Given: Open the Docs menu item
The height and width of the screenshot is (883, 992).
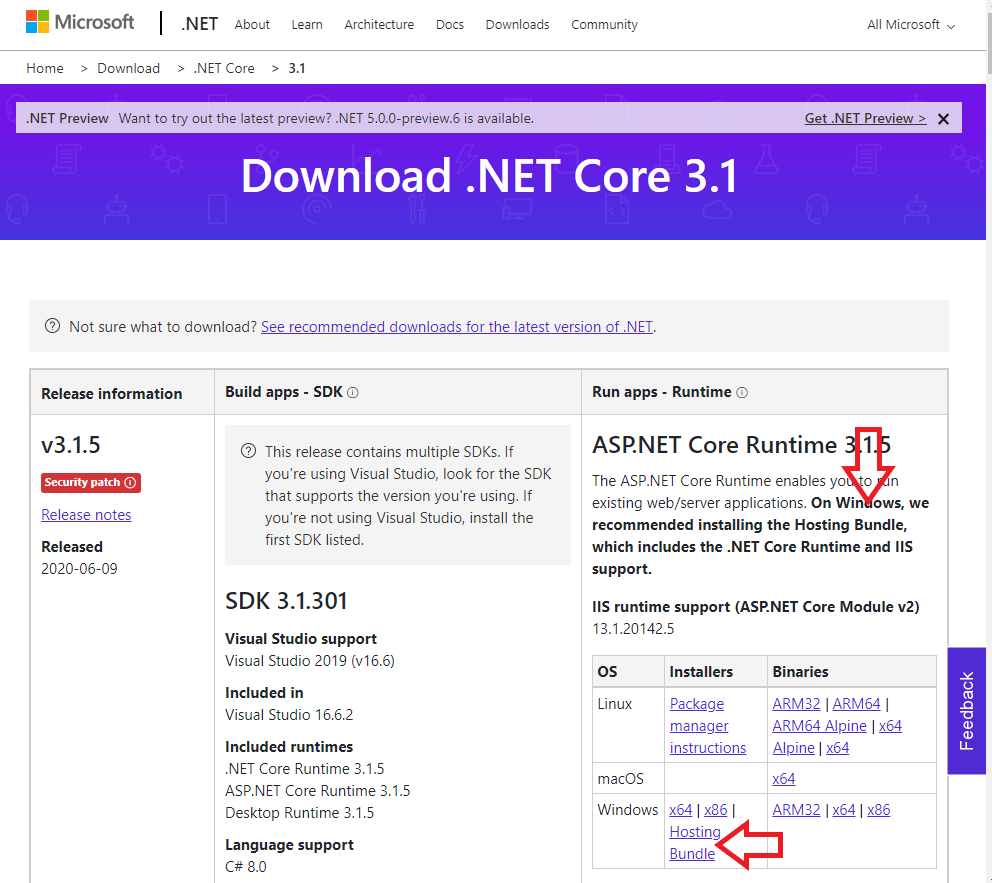Looking at the screenshot, I should pos(450,25).
